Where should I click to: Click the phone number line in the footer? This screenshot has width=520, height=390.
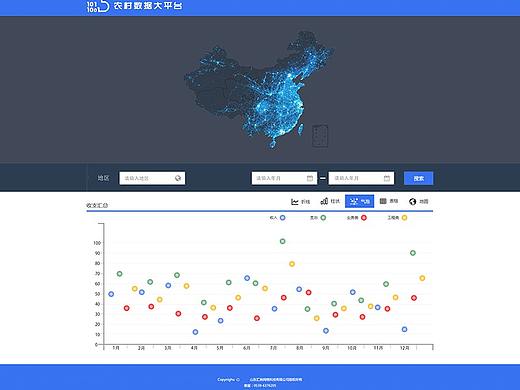[260, 386]
